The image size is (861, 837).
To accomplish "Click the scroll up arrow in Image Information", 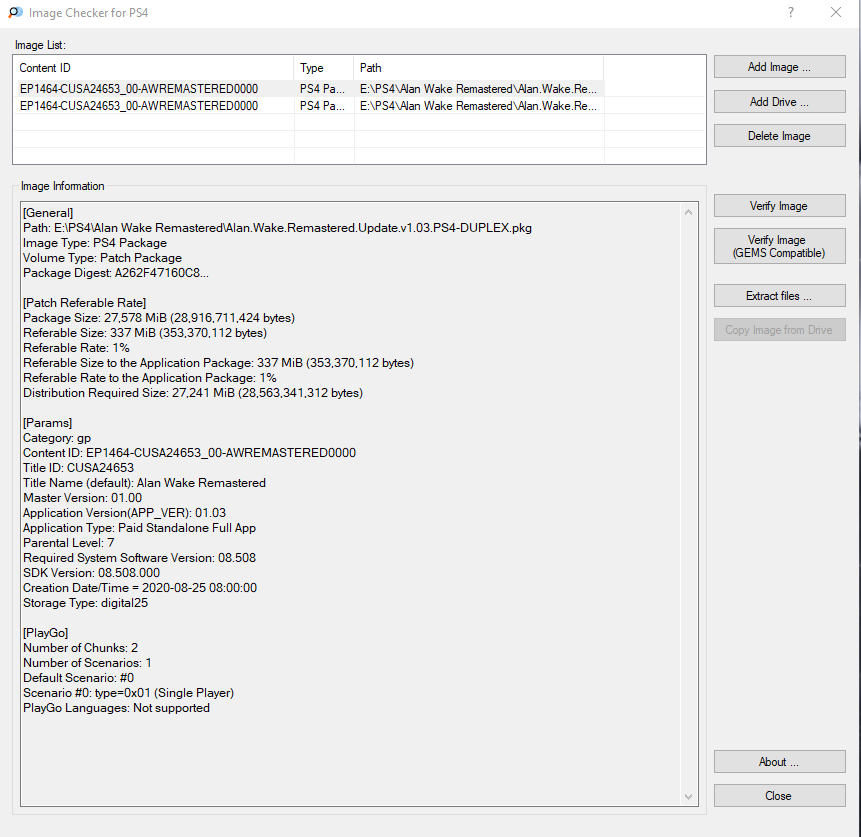I will click(689, 212).
